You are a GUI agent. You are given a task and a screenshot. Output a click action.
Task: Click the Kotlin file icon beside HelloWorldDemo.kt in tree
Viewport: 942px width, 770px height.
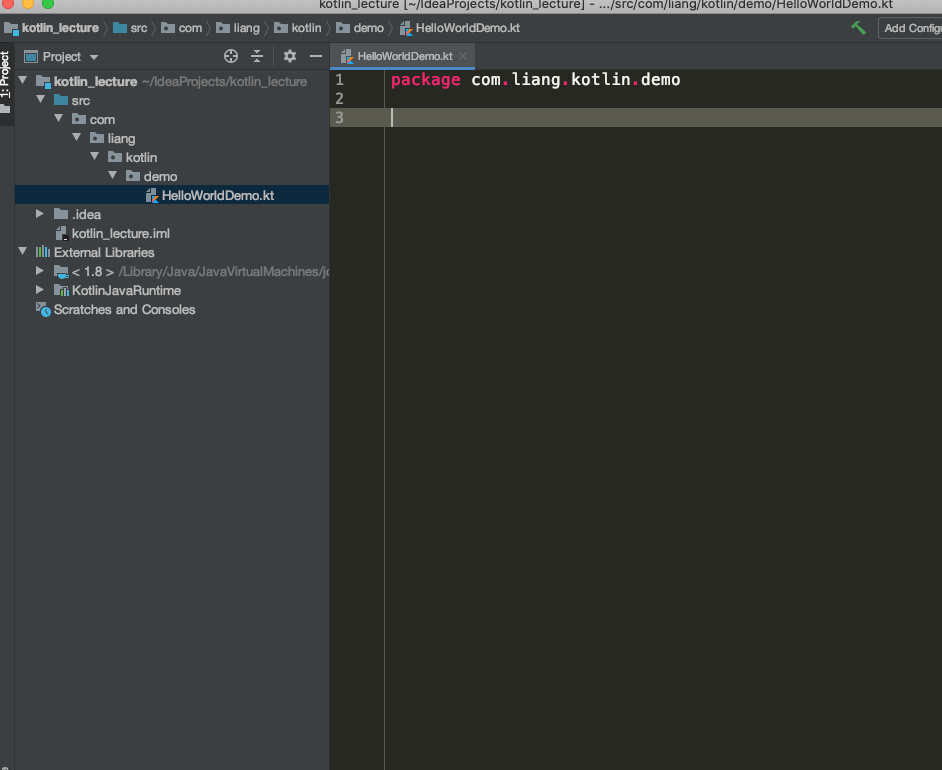[152, 195]
